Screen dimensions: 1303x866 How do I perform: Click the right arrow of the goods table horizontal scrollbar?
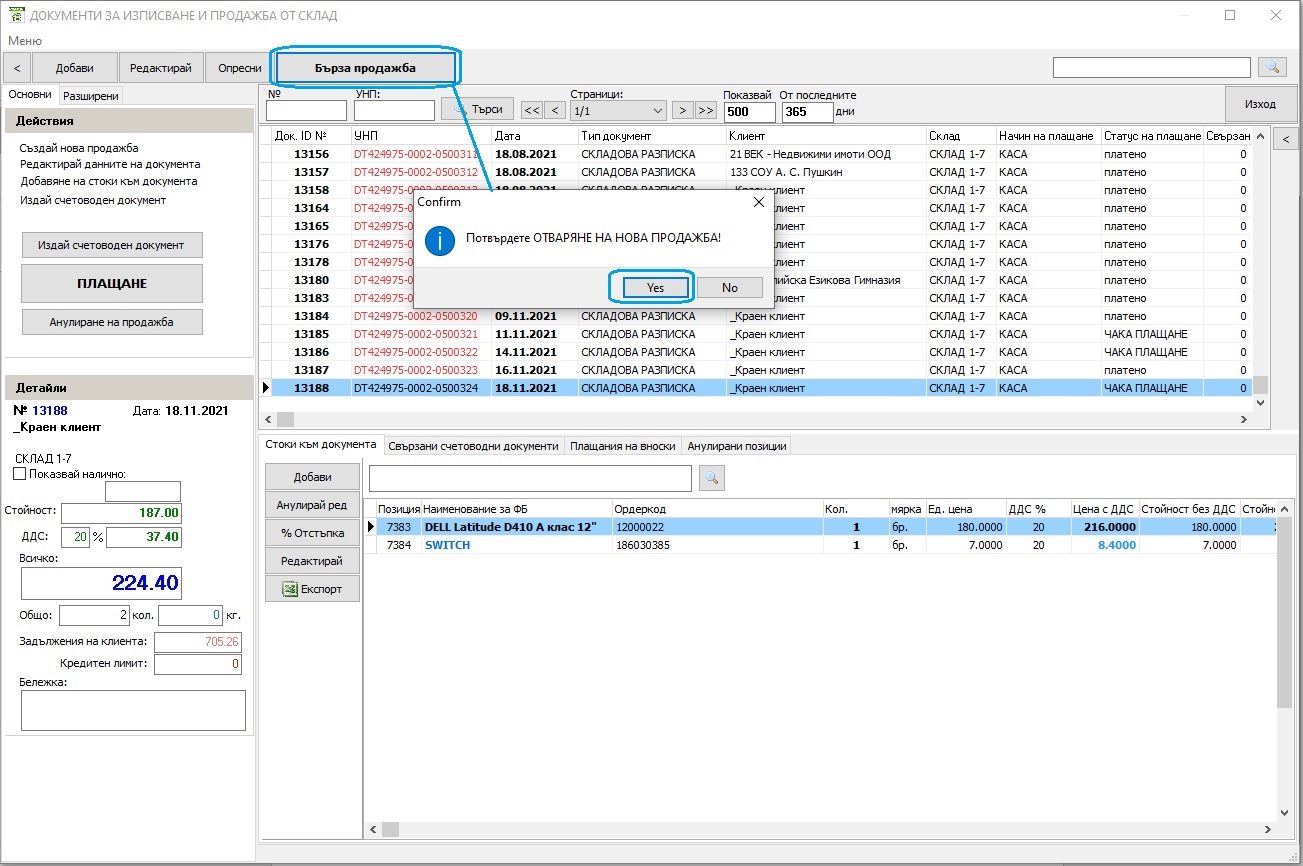[x=1270, y=830]
